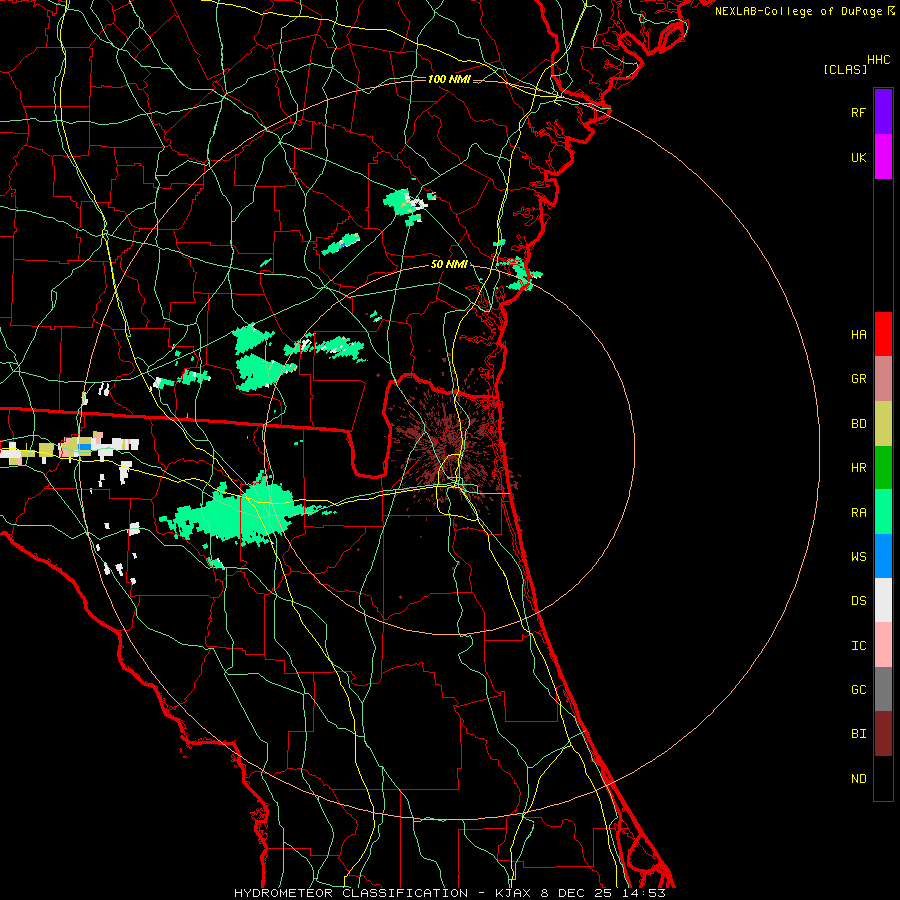Click the 'GC' legend label
Screen dimensions: 900x900
point(858,689)
